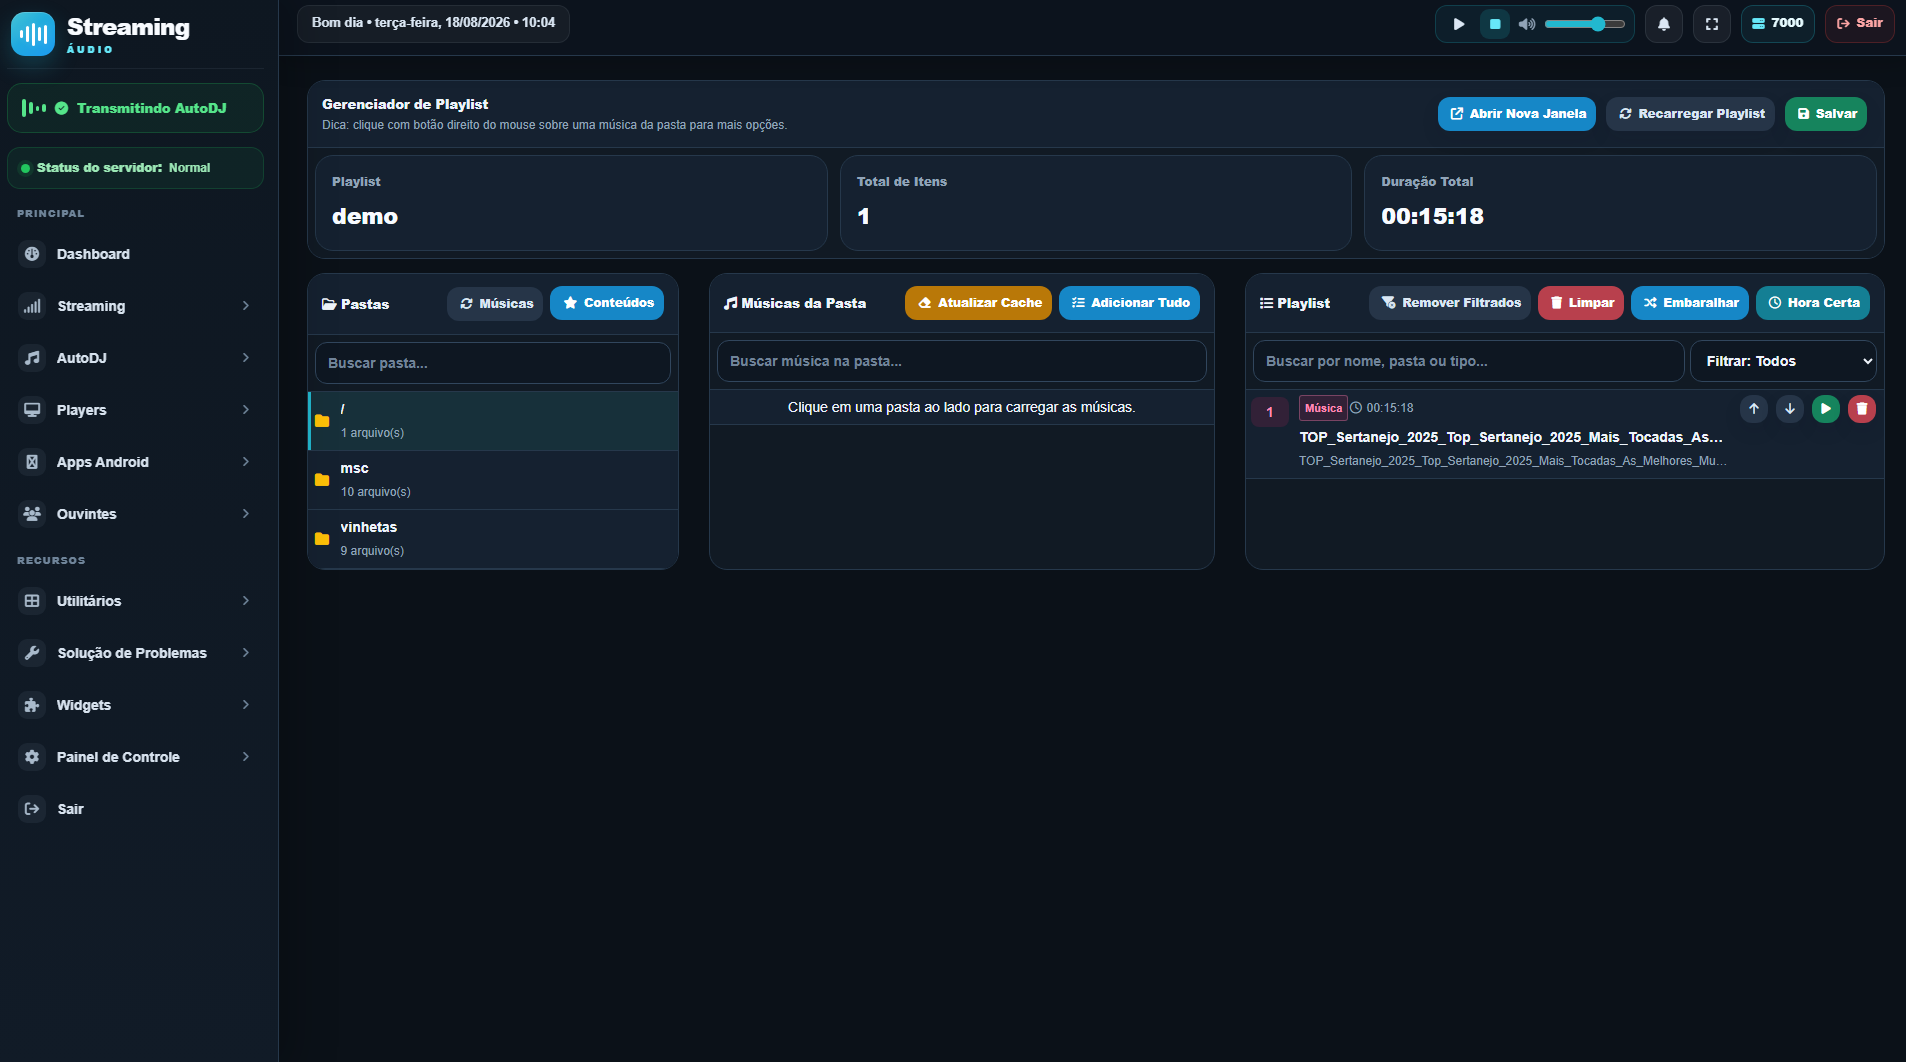Focus the Buscar música na pasta field
The height and width of the screenshot is (1062, 1906).
[x=962, y=361]
